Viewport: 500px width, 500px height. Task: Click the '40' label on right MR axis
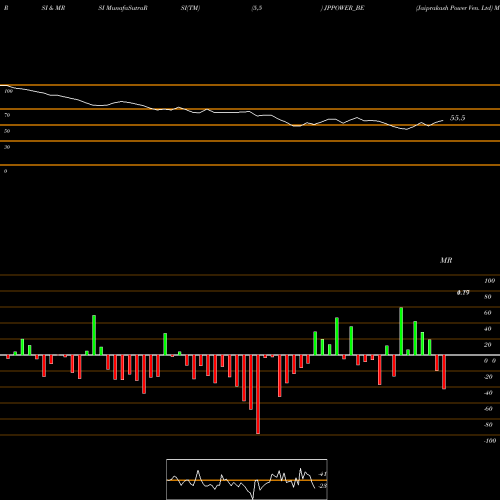(488, 329)
